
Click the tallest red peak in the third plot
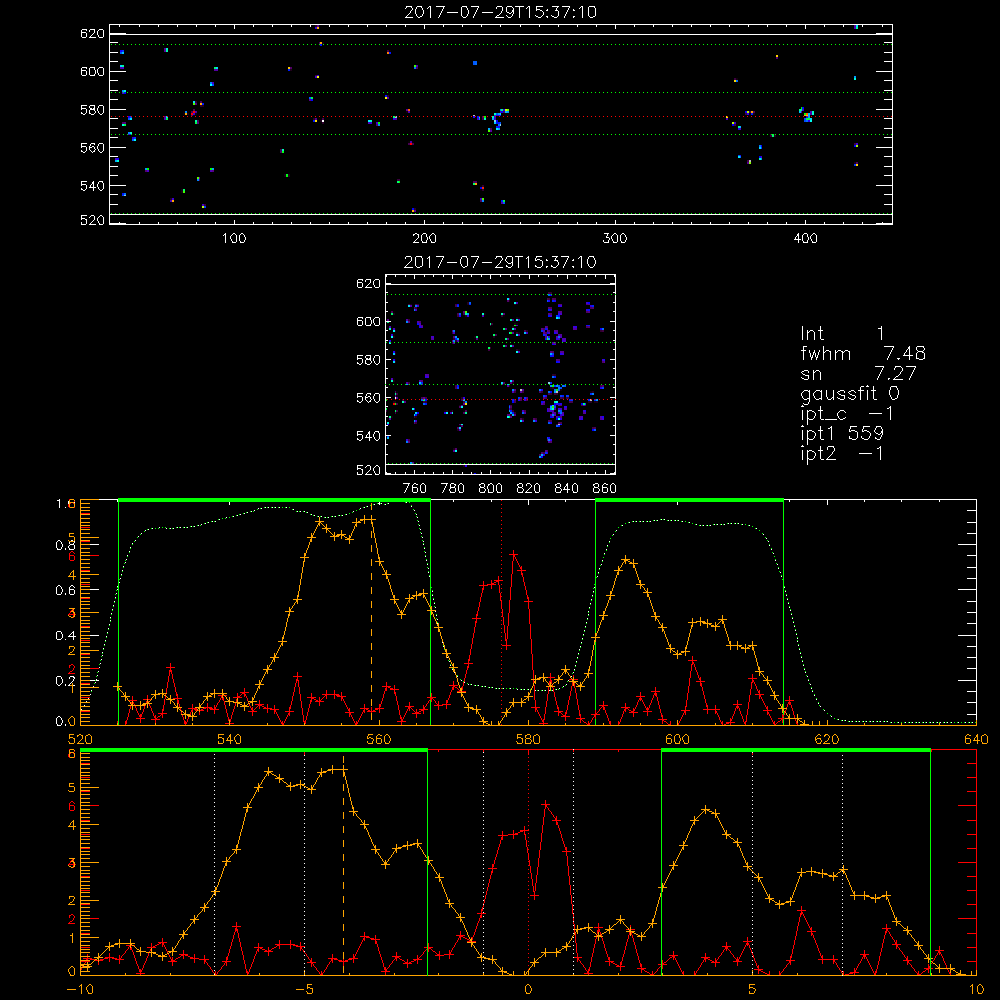coord(514,555)
